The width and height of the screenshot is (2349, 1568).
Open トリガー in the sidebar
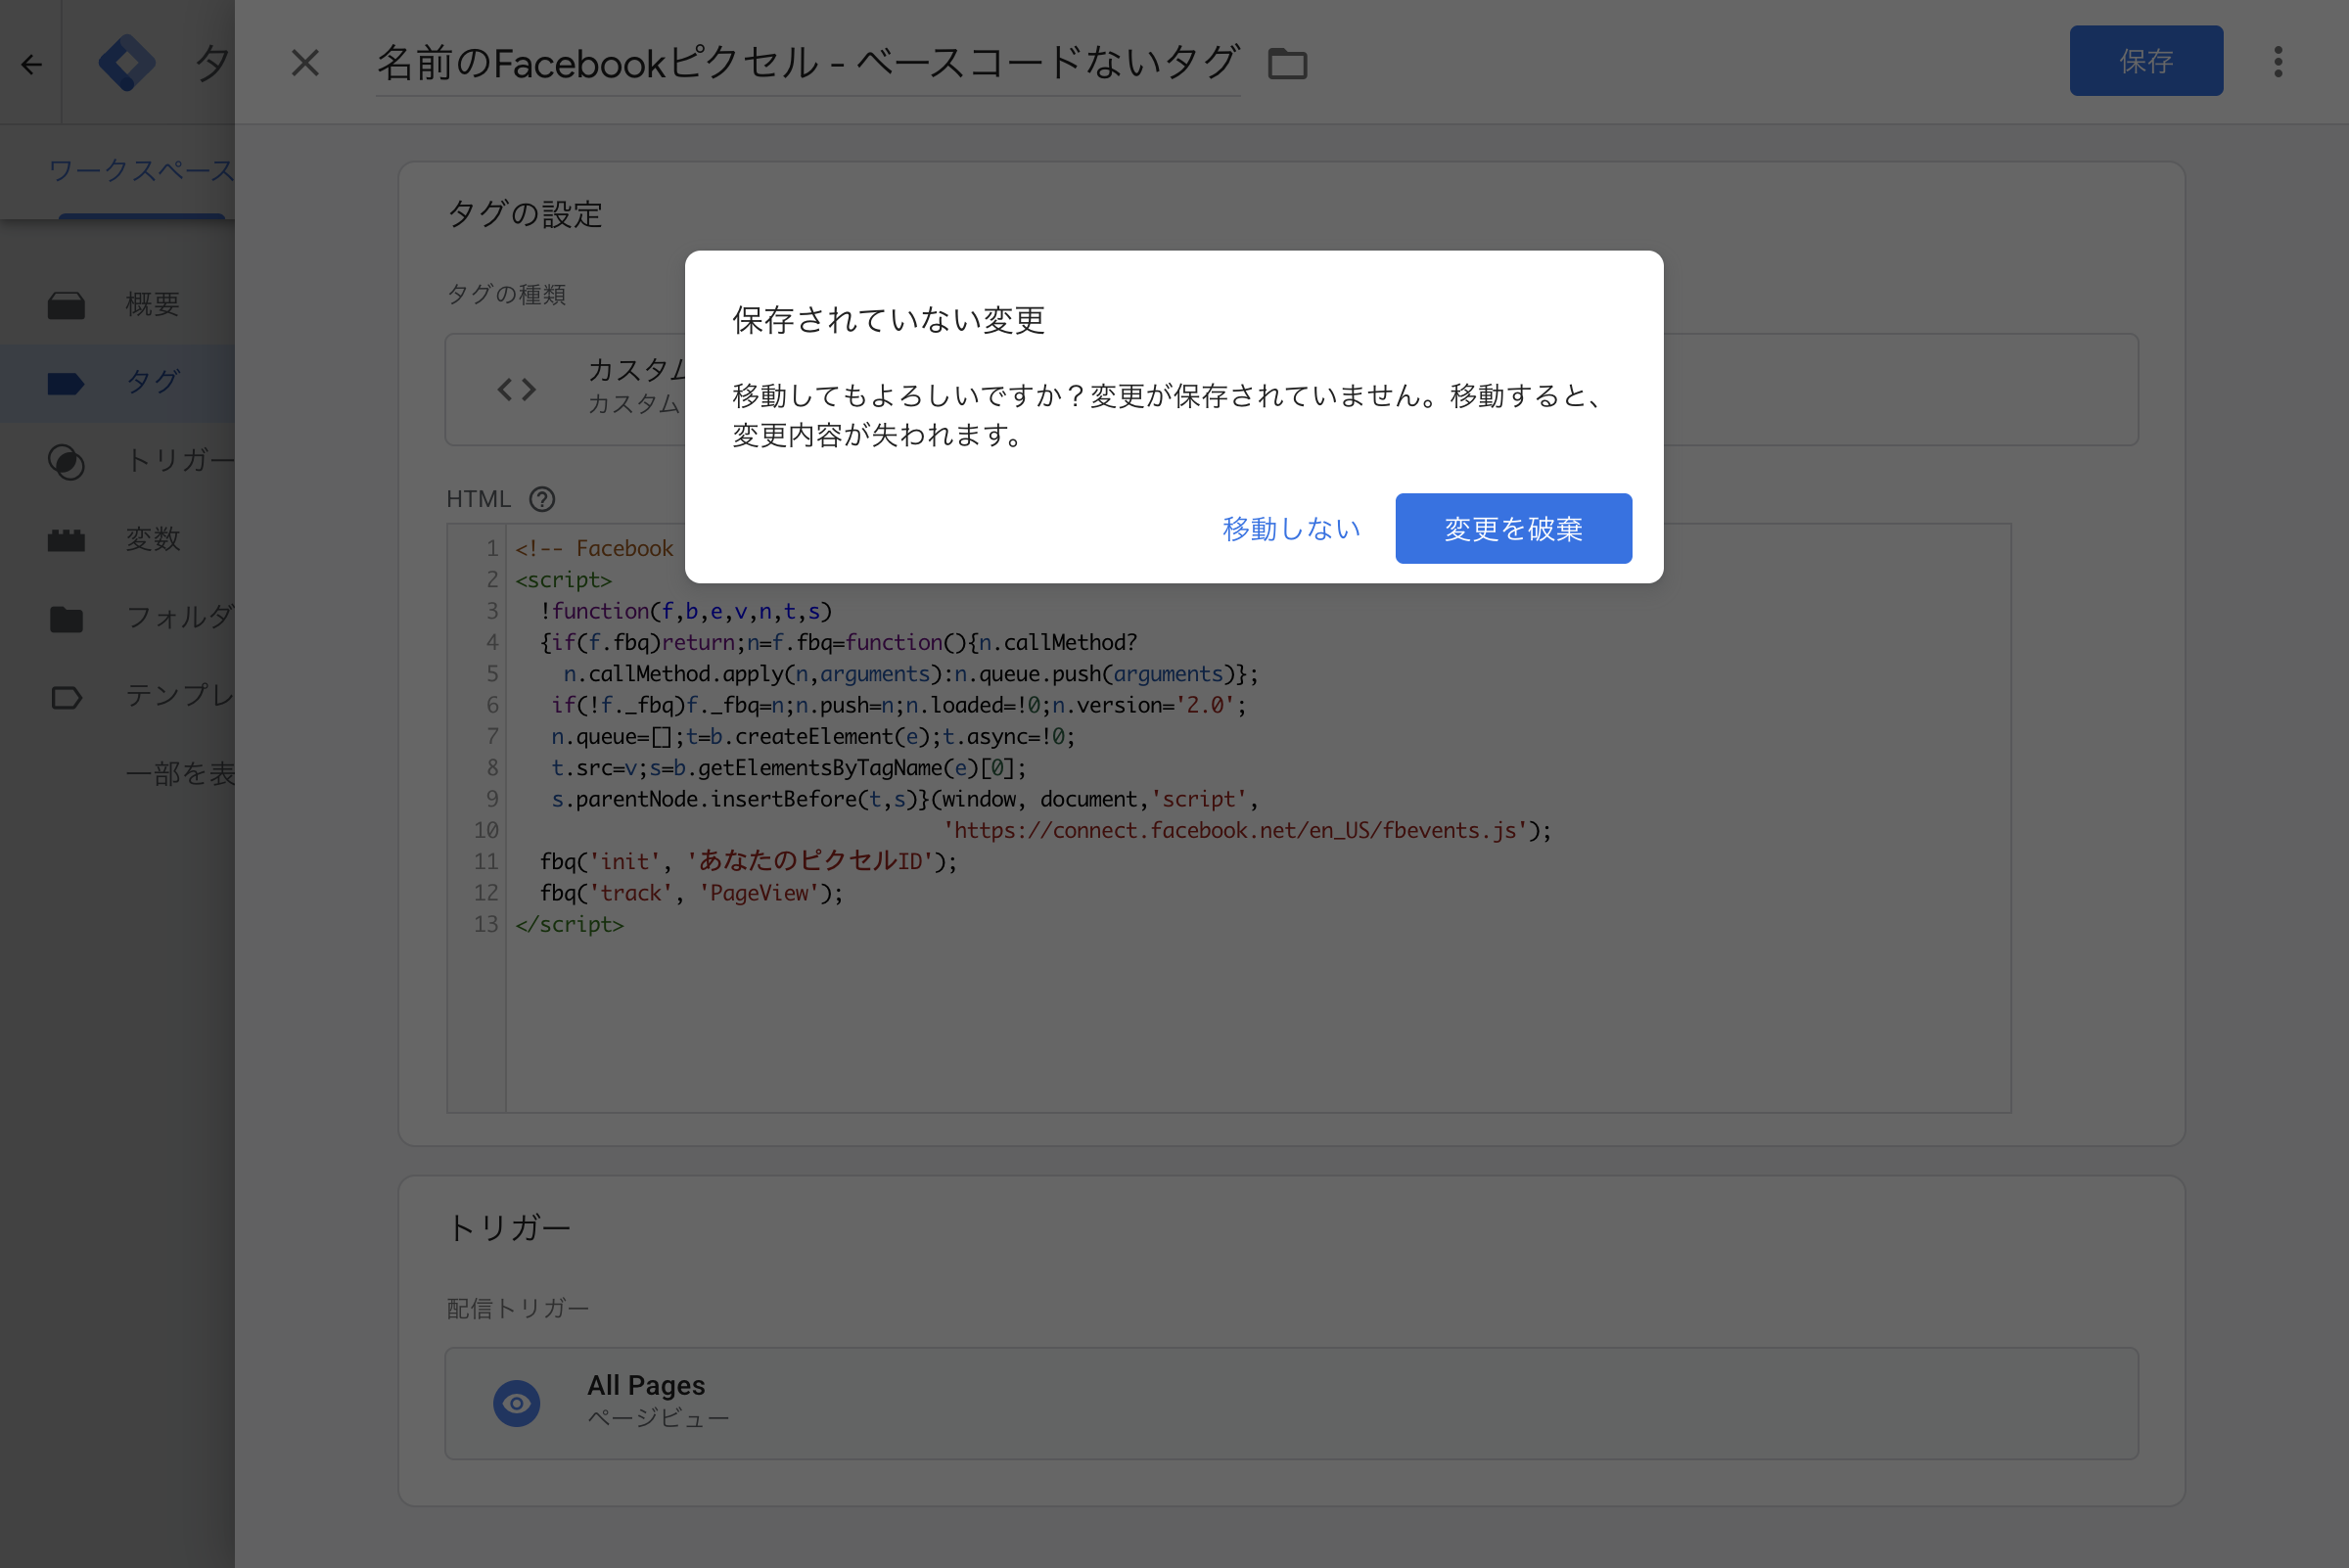point(118,460)
